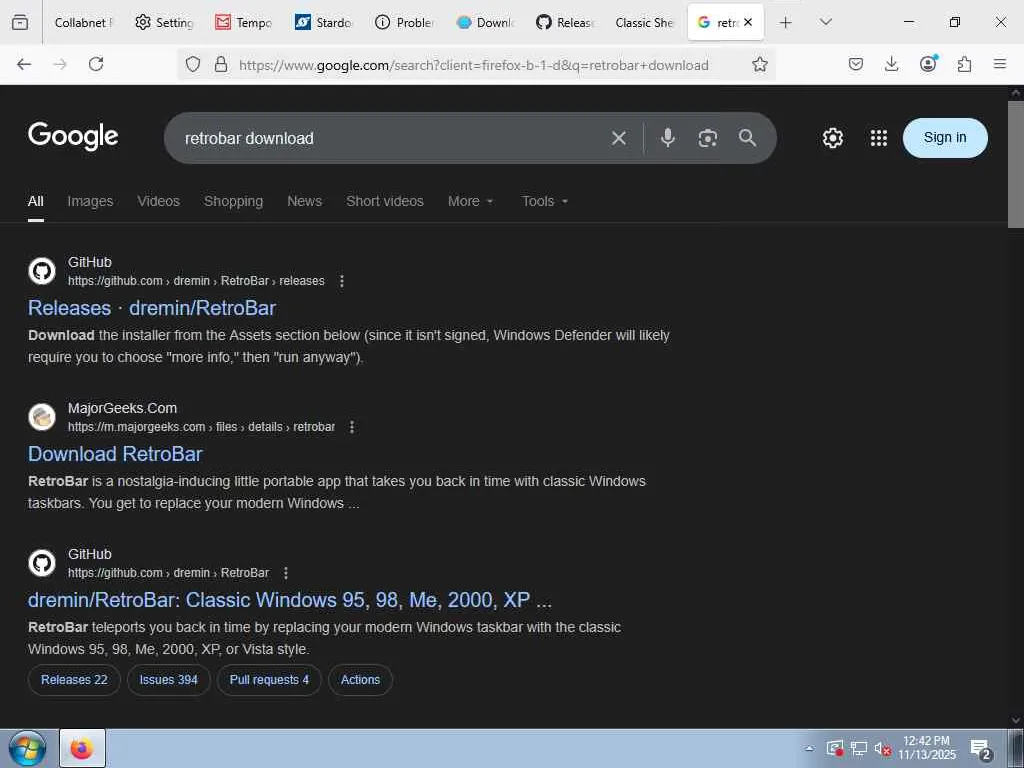Switch to Stardock tab
The width and height of the screenshot is (1024, 768).
[x=324, y=23]
